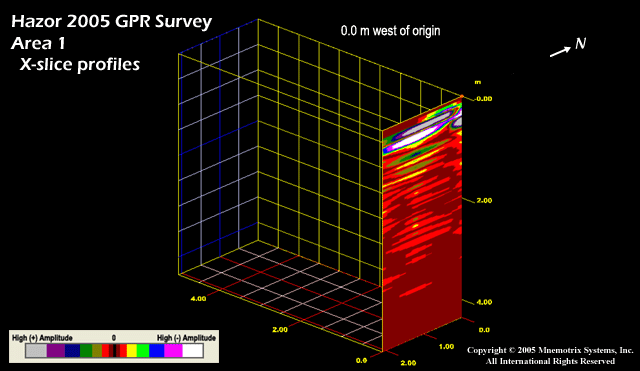Click the '0' center label in legend

(x=114, y=338)
